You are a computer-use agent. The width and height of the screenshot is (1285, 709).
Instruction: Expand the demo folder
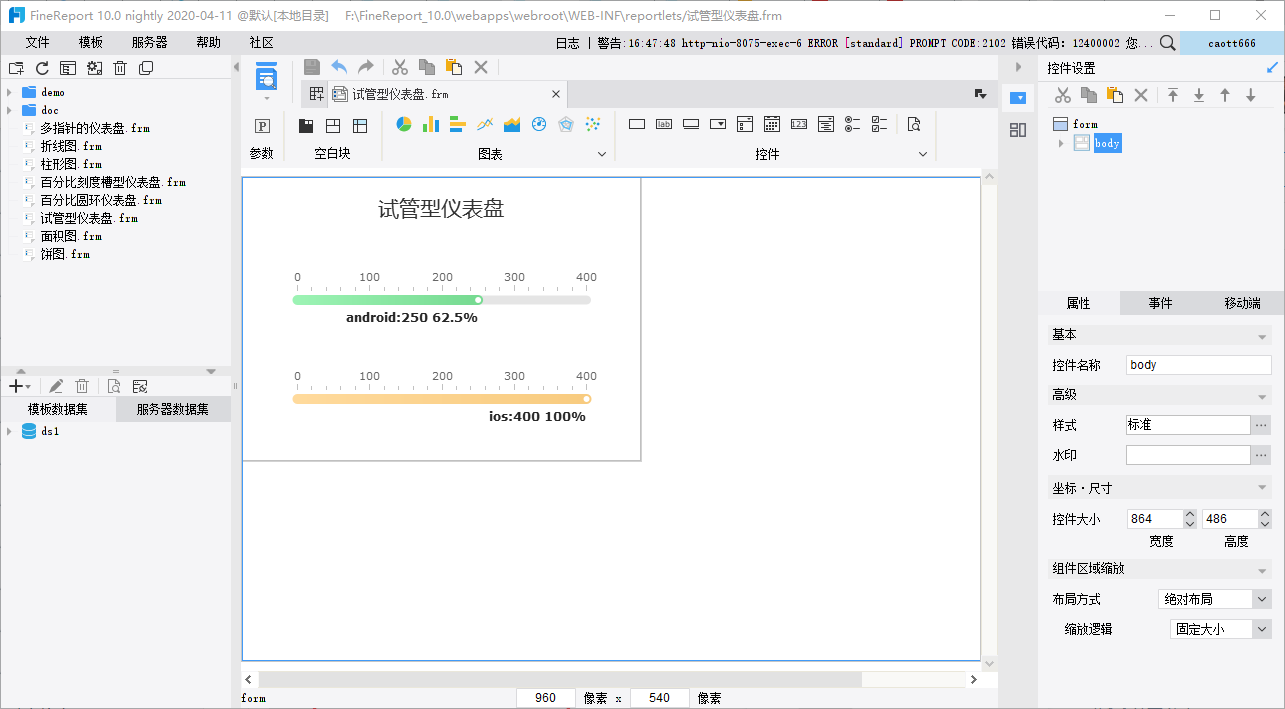[x=9, y=92]
